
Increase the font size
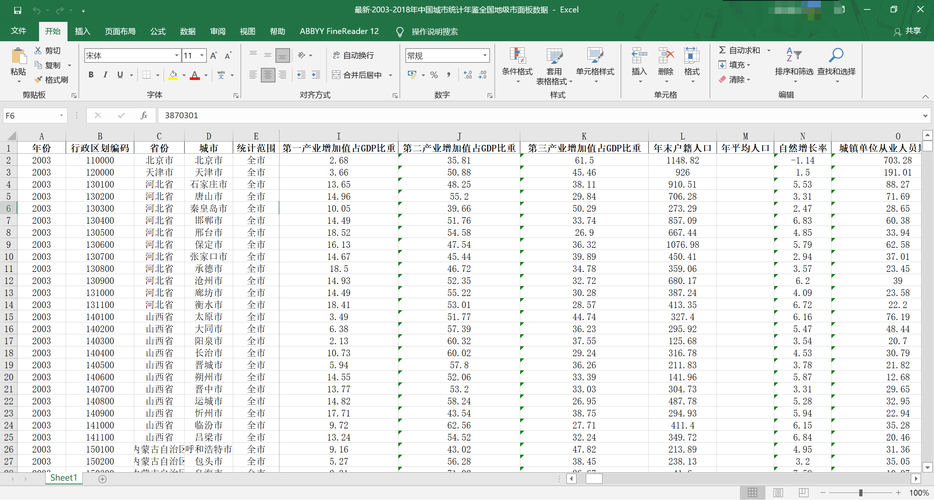tap(213, 55)
